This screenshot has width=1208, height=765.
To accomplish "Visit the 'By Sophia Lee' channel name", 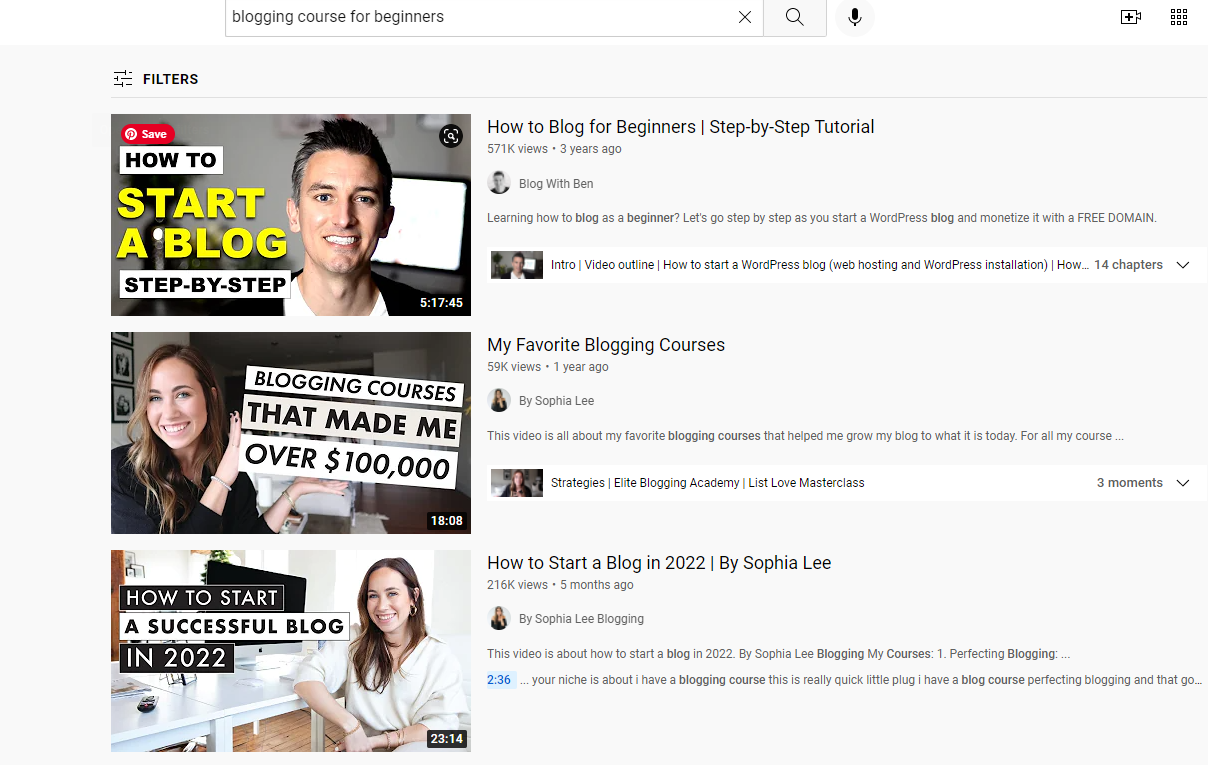I will pos(556,401).
